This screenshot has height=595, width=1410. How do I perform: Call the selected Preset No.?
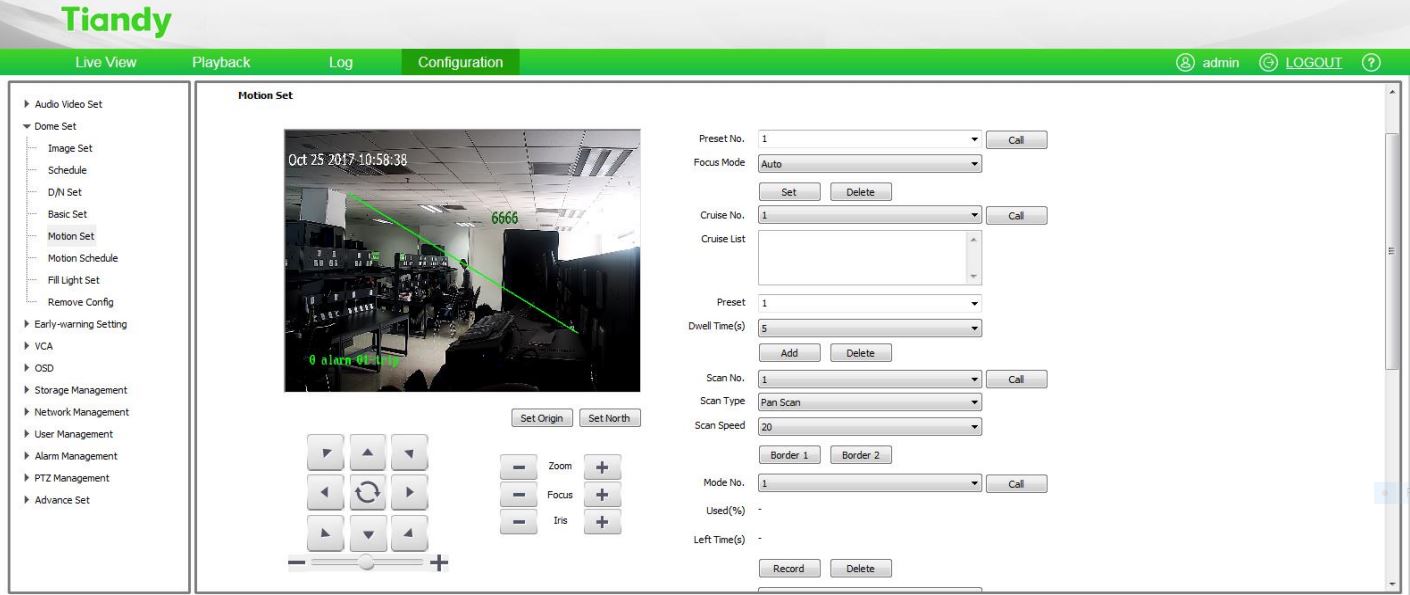pyautogui.click(x=1016, y=140)
